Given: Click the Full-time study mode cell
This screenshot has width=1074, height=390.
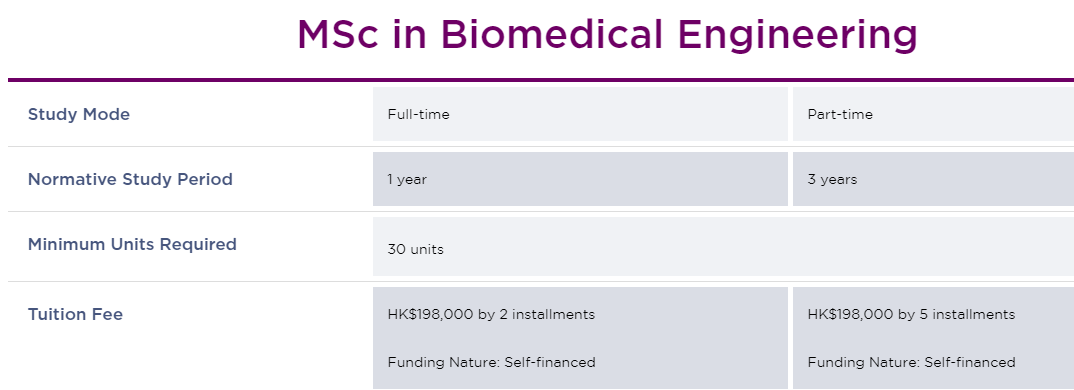Looking at the screenshot, I should (580, 114).
